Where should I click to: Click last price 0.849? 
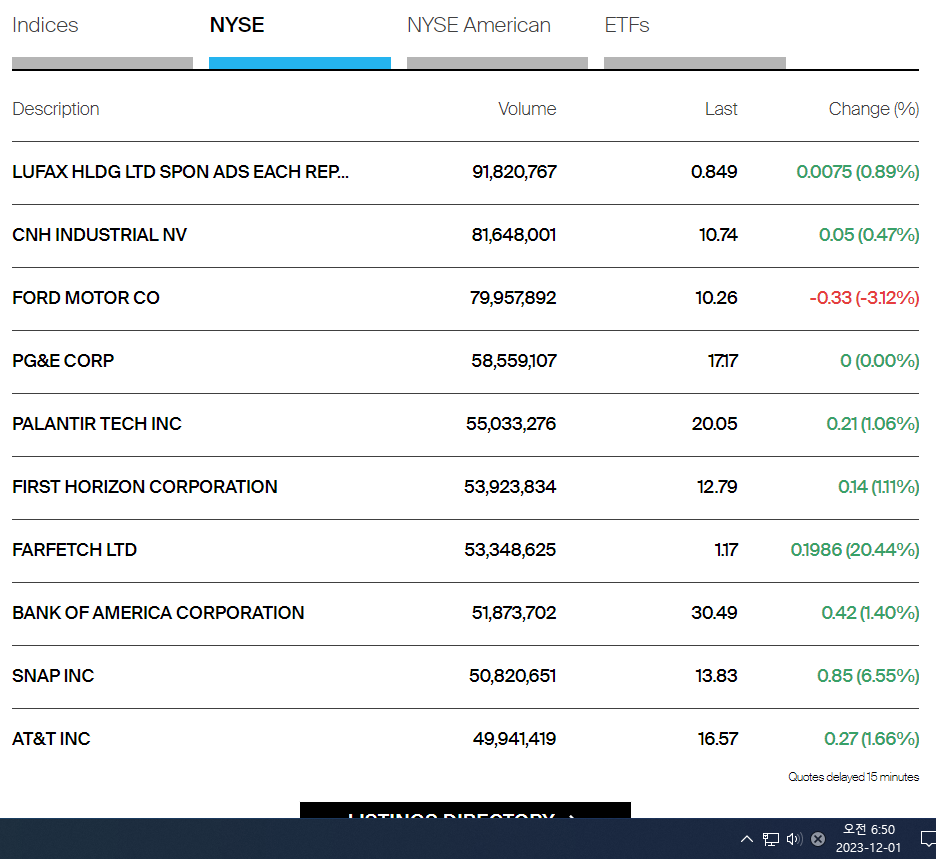[x=714, y=172]
